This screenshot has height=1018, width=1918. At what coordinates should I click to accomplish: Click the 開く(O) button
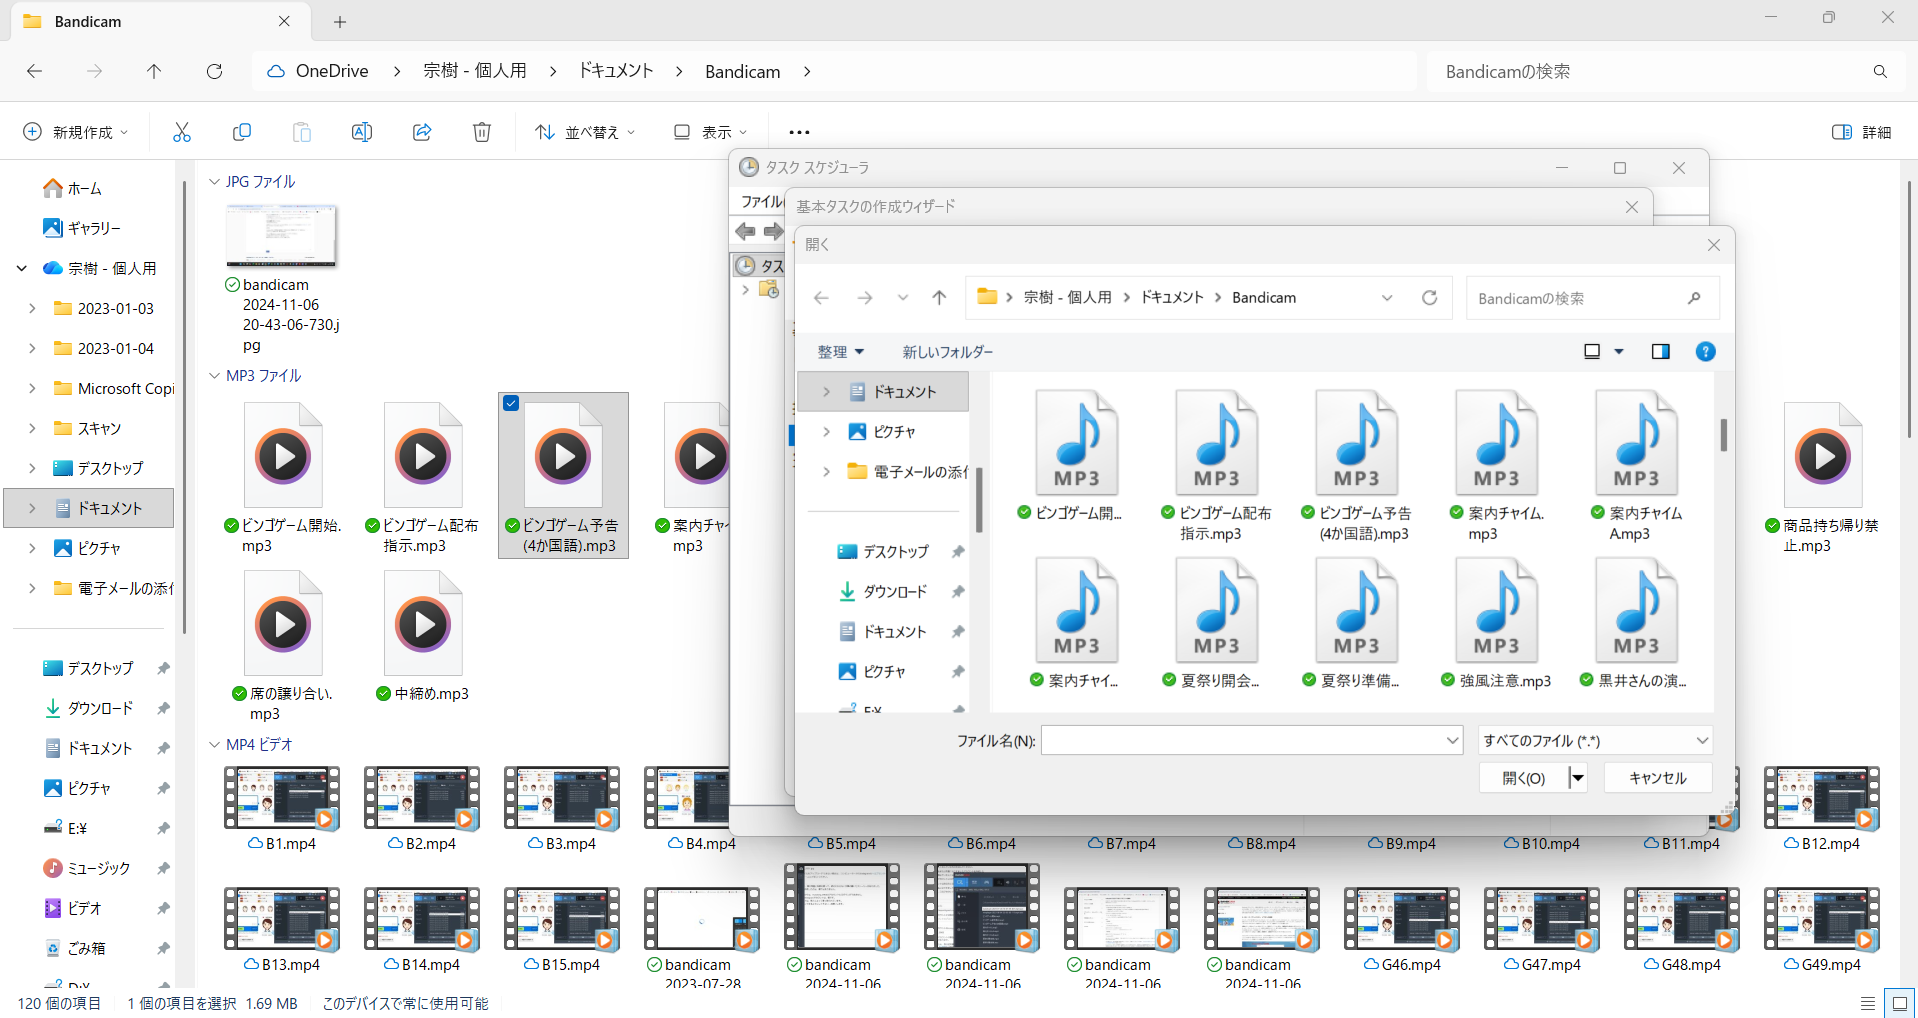tap(1524, 778)
